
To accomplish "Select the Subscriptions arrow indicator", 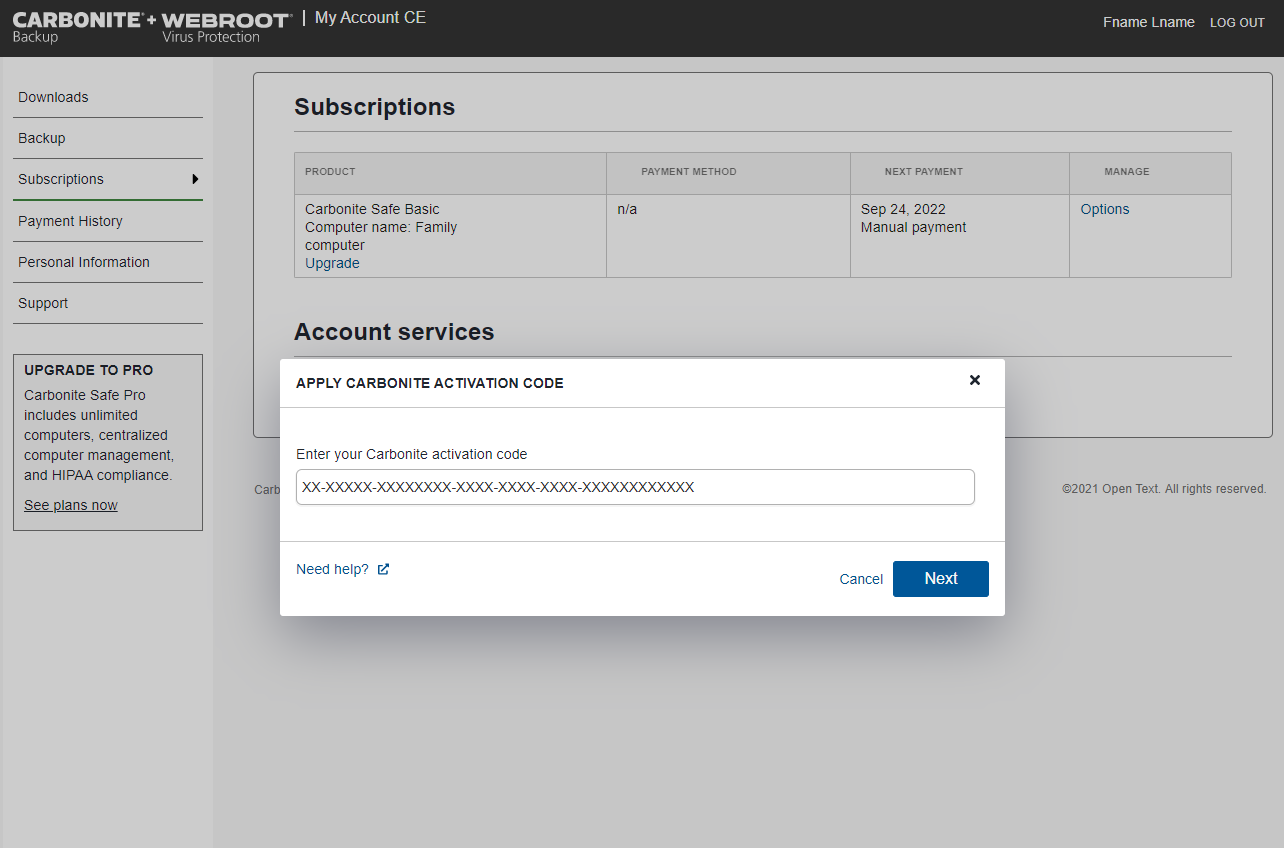I will [197, 180].
